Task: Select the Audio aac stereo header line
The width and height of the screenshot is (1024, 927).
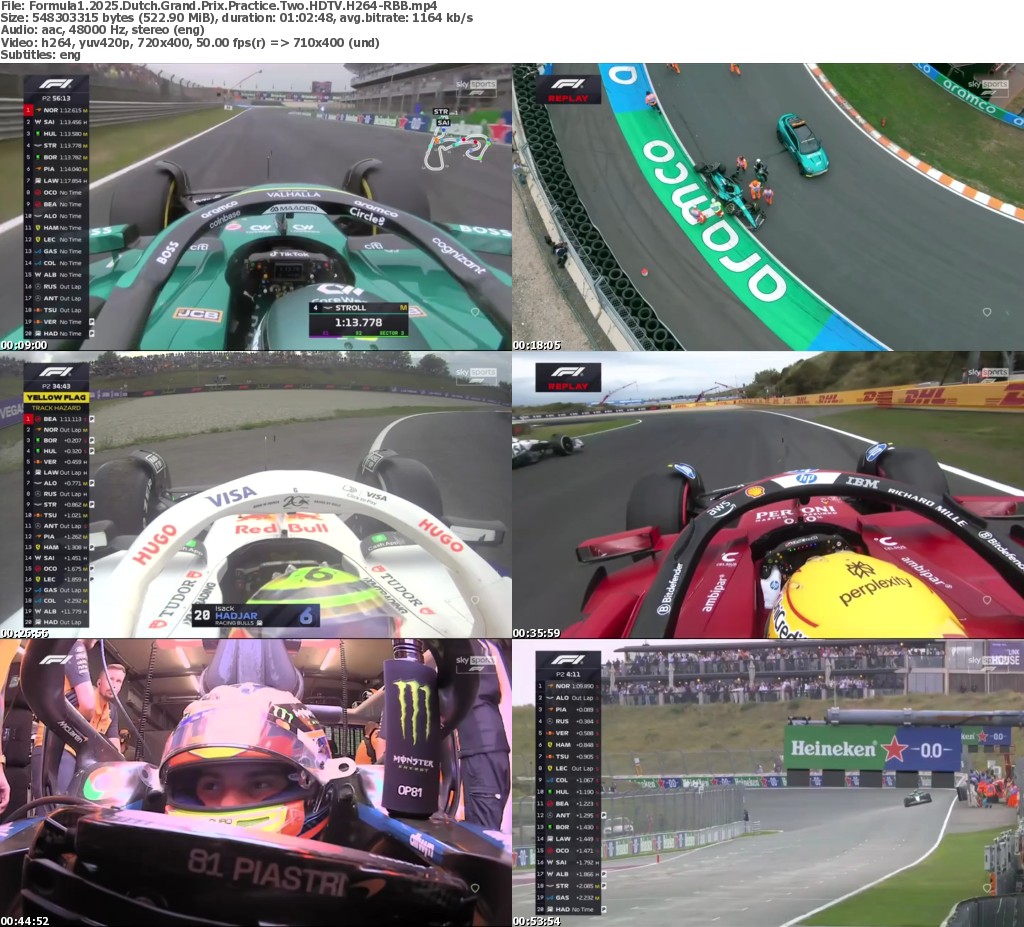Action: point(103,30)
